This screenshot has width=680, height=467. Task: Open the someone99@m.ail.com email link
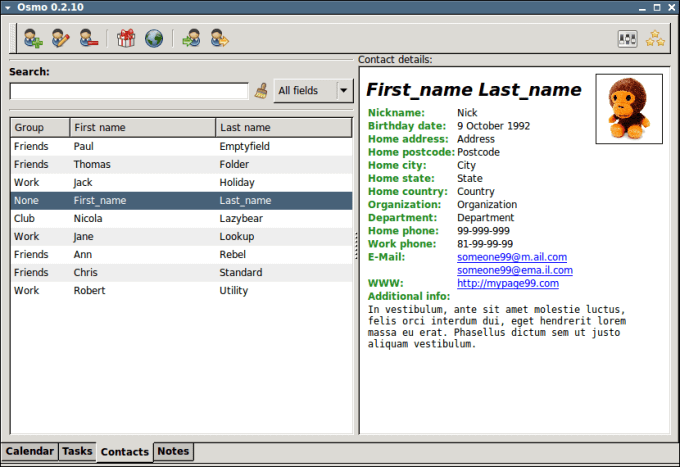(x=512, y=257)
